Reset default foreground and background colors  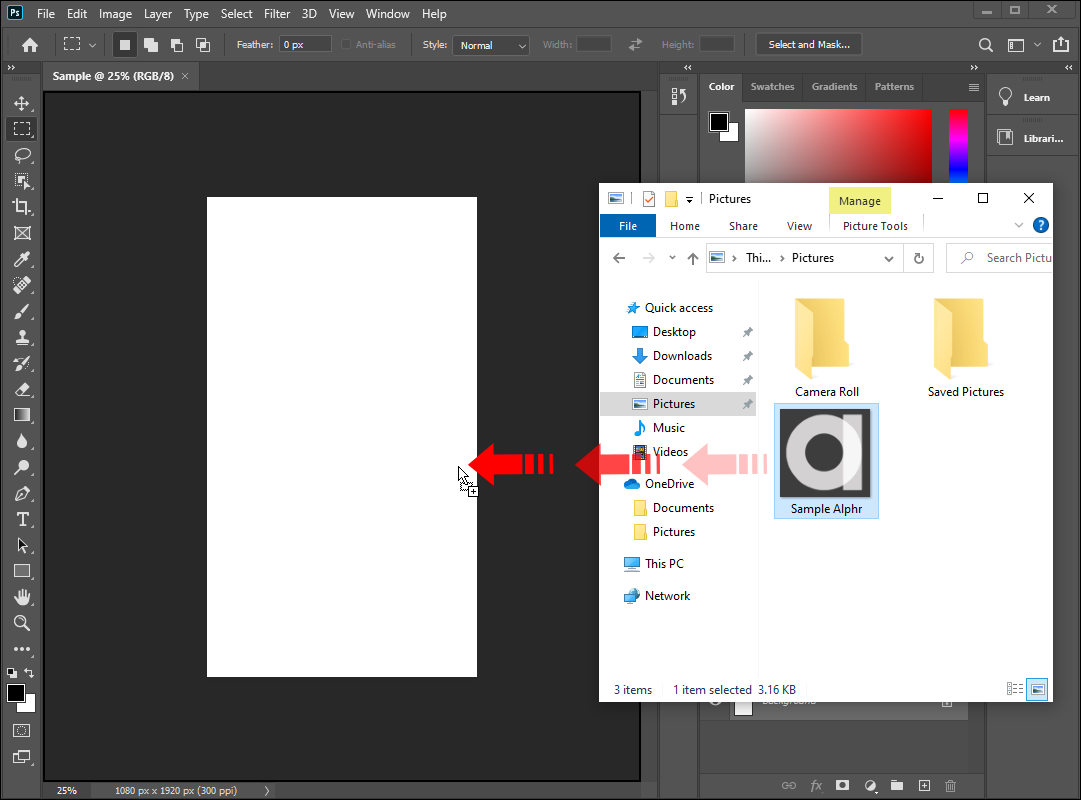coord(12,672)
